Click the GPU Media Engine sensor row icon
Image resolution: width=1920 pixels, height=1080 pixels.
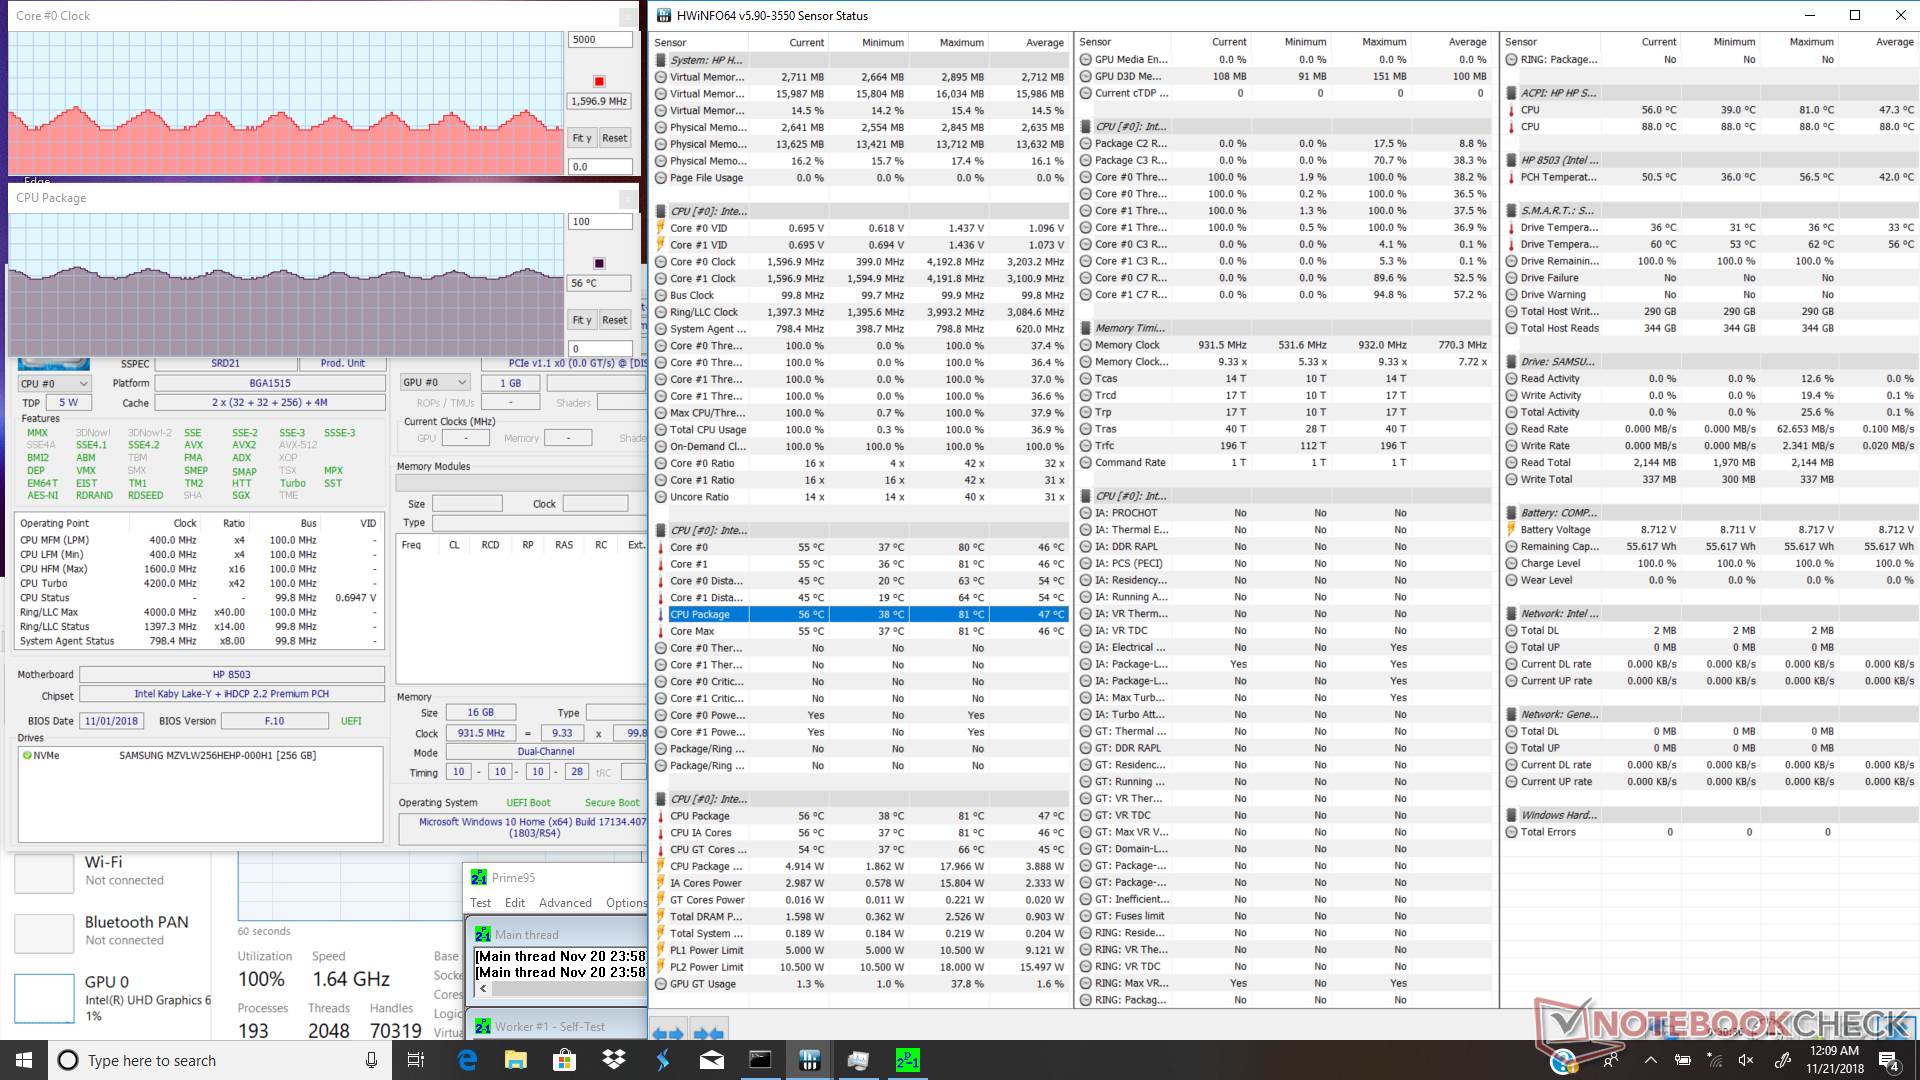1086,60
